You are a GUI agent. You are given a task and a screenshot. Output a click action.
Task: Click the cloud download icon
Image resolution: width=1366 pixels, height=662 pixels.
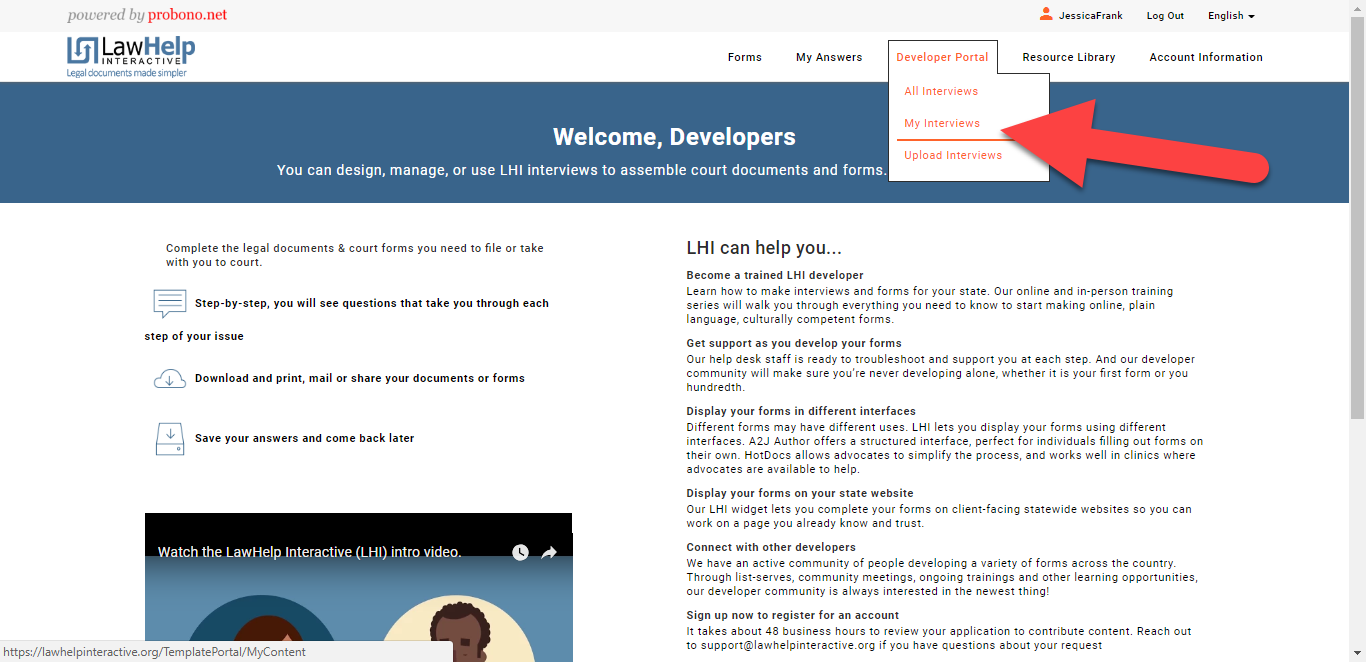click(170, 379)
